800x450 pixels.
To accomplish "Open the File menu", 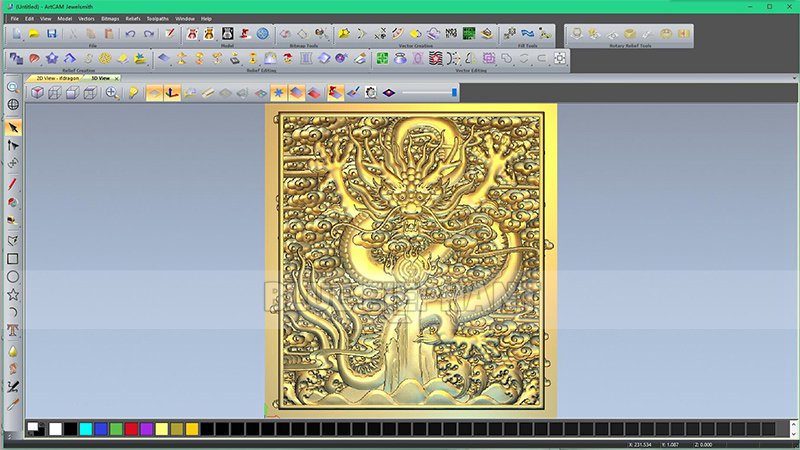I will pos(15,18).
